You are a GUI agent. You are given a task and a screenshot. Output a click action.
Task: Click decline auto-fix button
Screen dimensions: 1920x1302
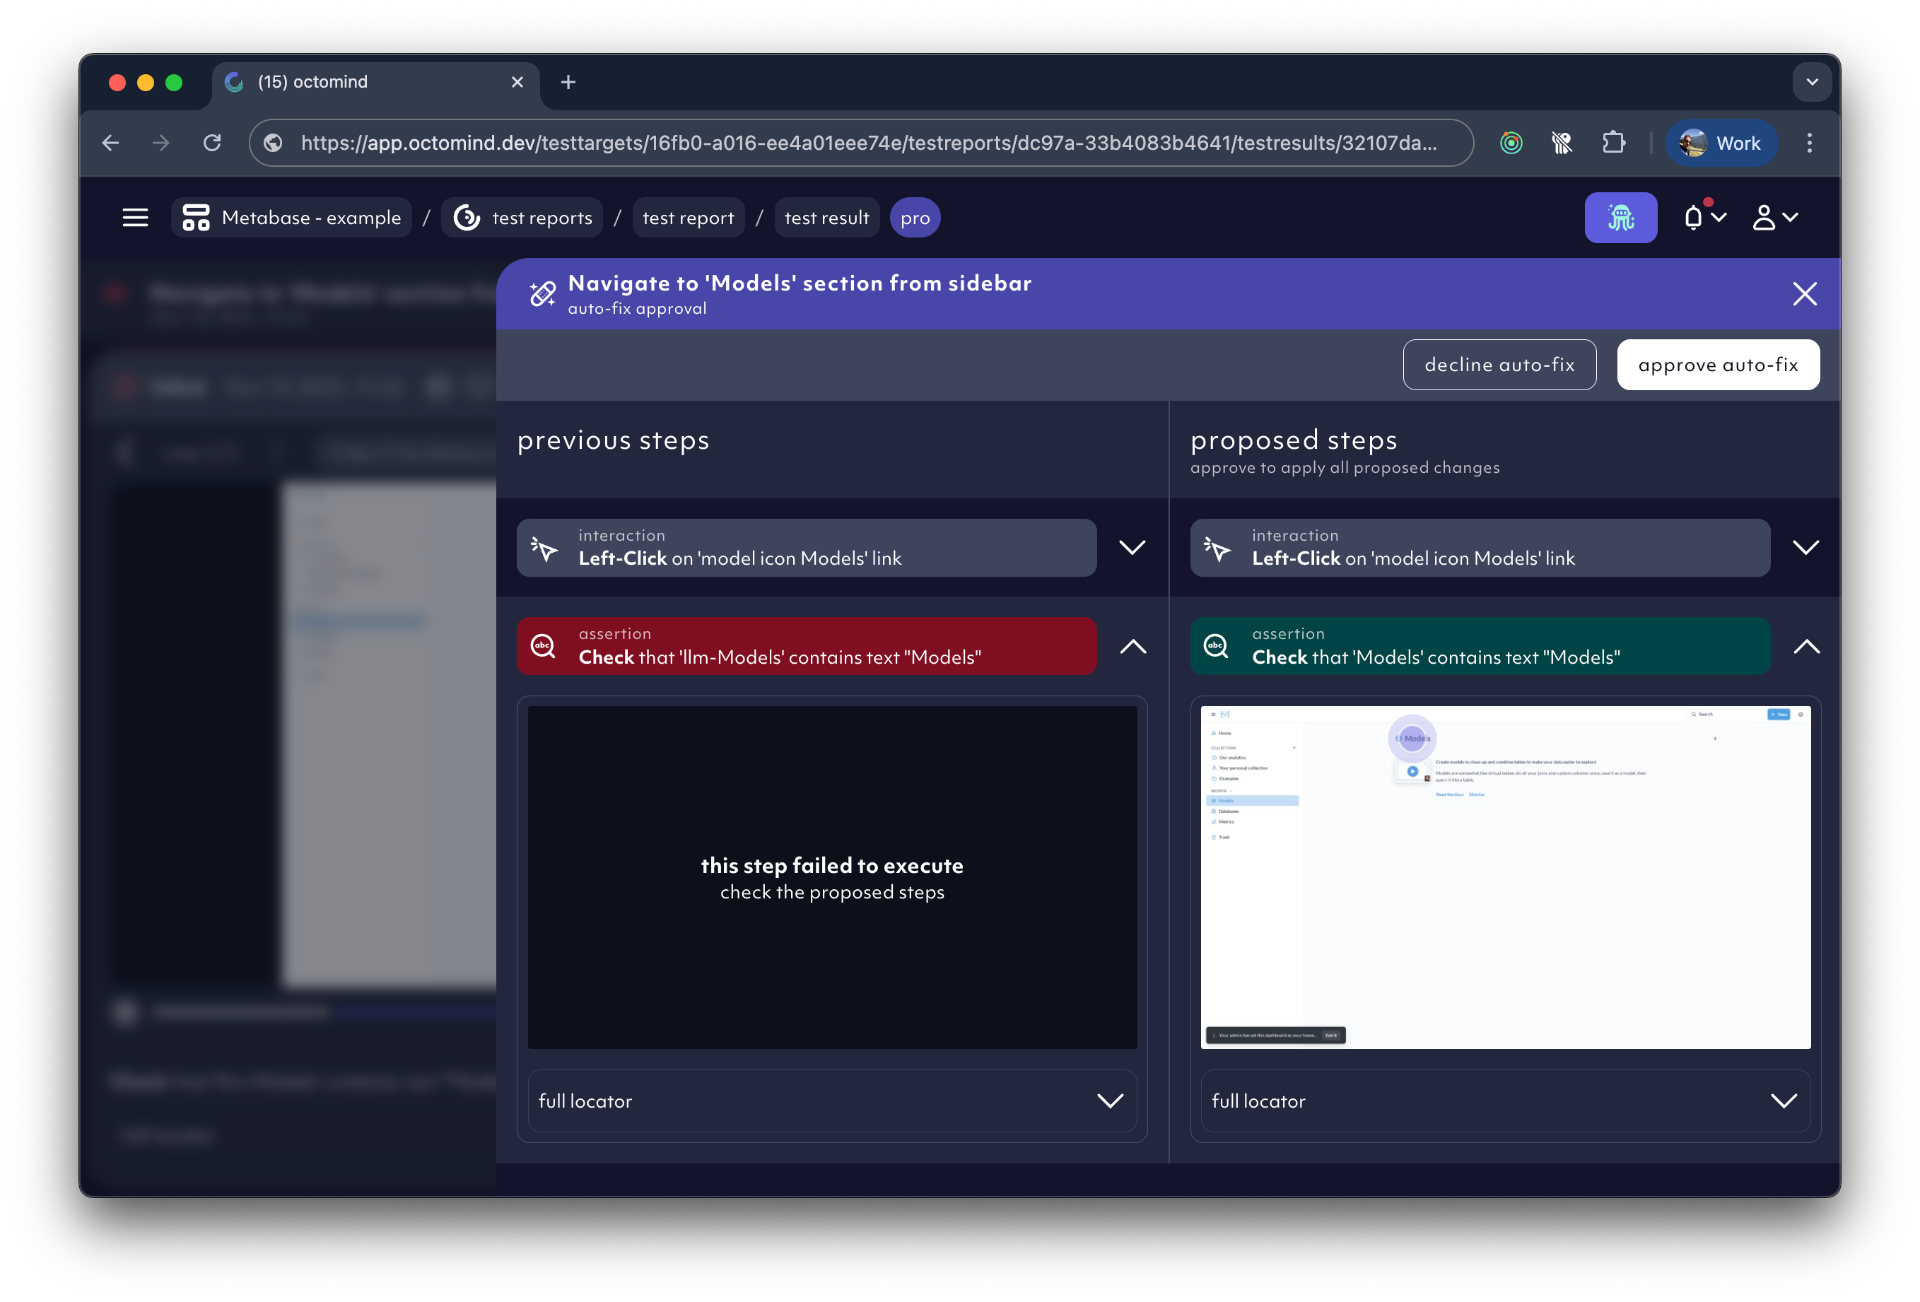click(1499, 365)
